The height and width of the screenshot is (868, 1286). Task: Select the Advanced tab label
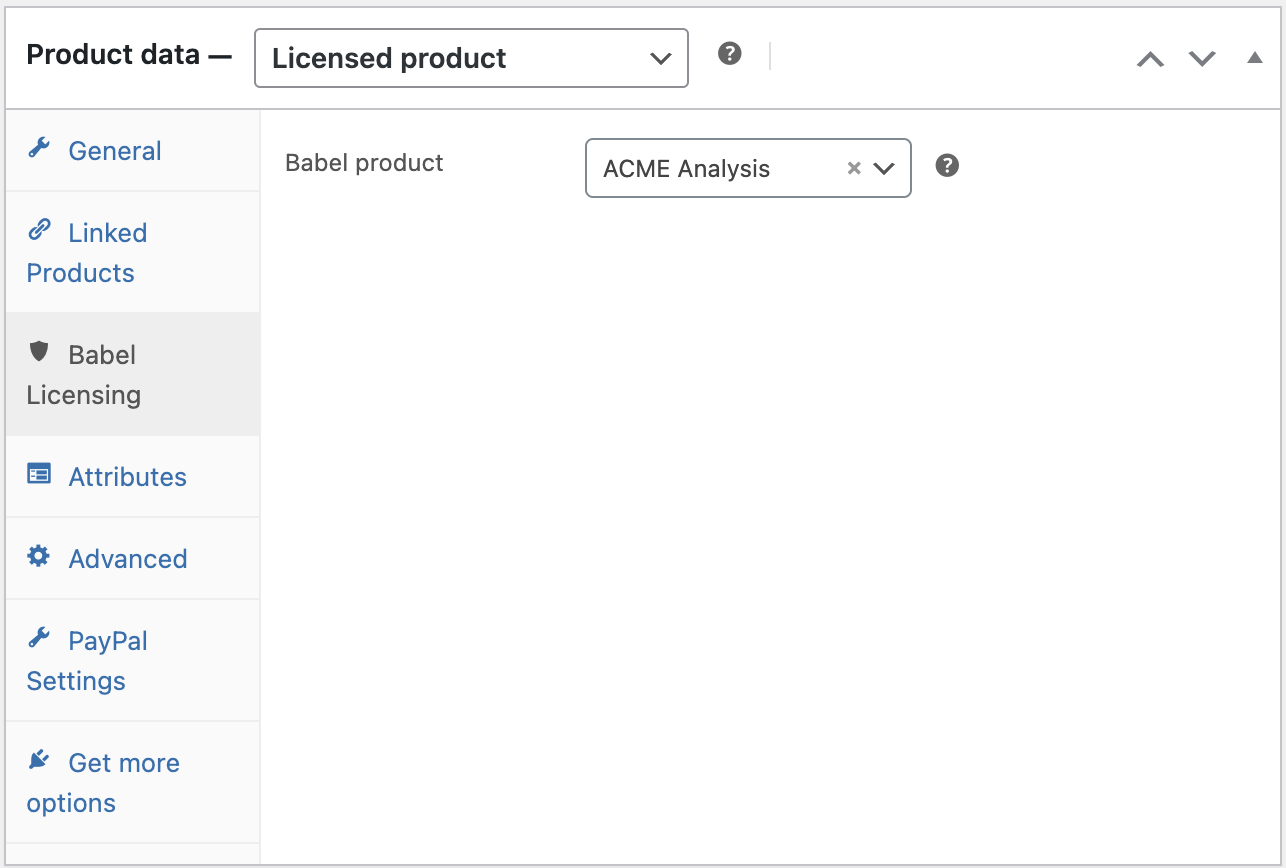point(127,559)
